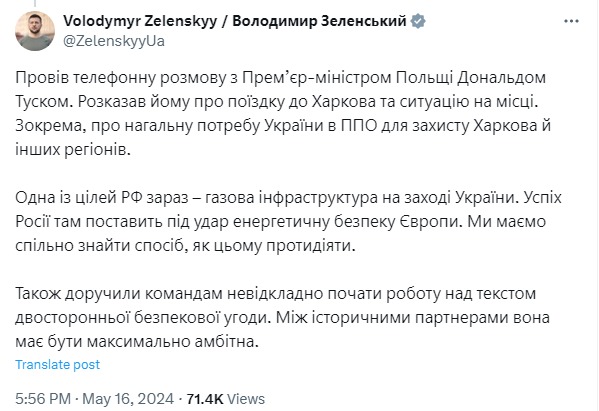Click the Ukrainian name Володимир Зеленський
The width and height of the screenshot is (599, 411).
click(319, 21)
